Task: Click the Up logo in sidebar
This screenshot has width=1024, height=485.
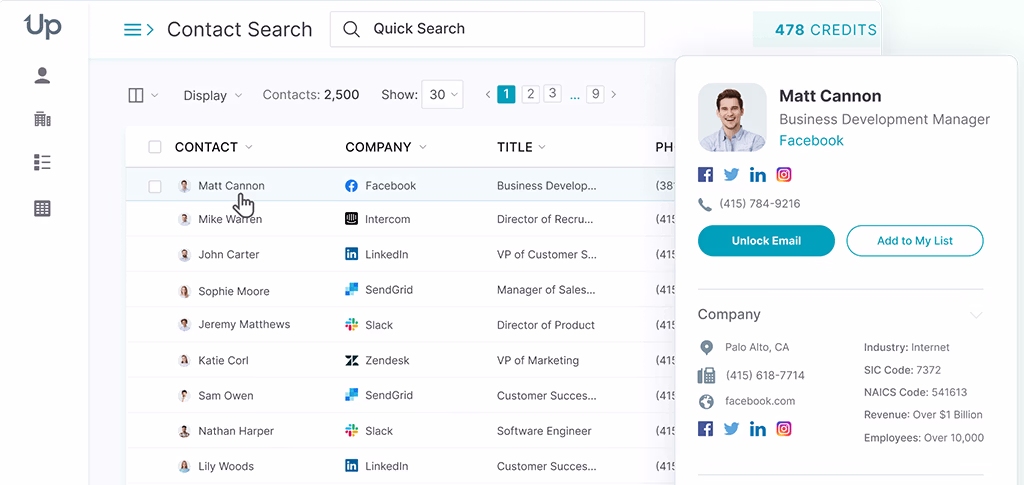Action: (42, 27)
